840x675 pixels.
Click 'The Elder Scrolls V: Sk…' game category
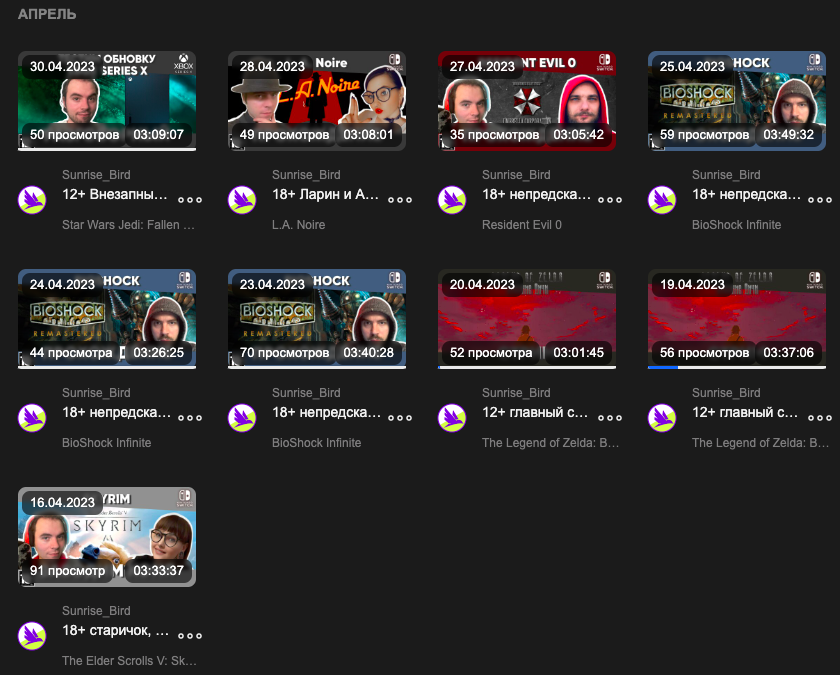[129, 661]
